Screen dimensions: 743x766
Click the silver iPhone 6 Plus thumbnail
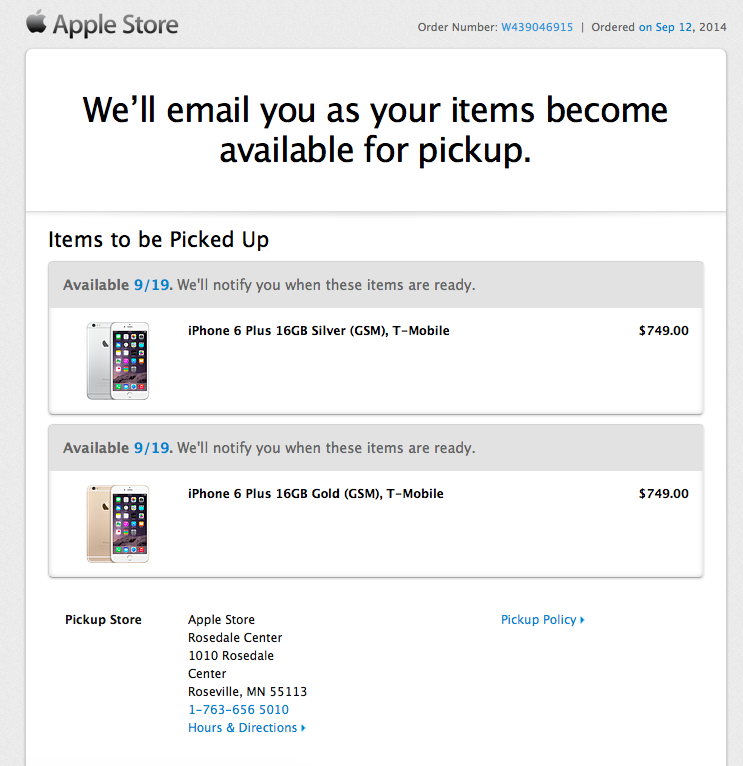[x=117, y=361]
